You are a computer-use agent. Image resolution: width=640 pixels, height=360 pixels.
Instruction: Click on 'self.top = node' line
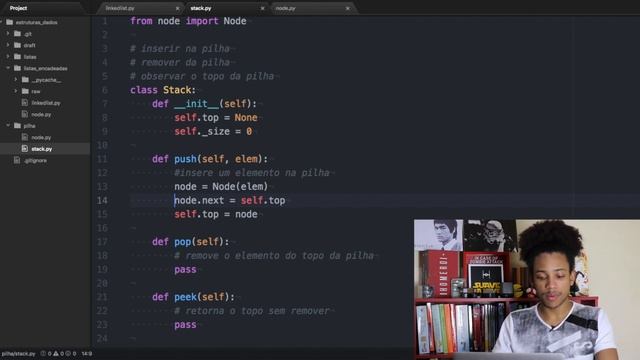click(216, 214)
